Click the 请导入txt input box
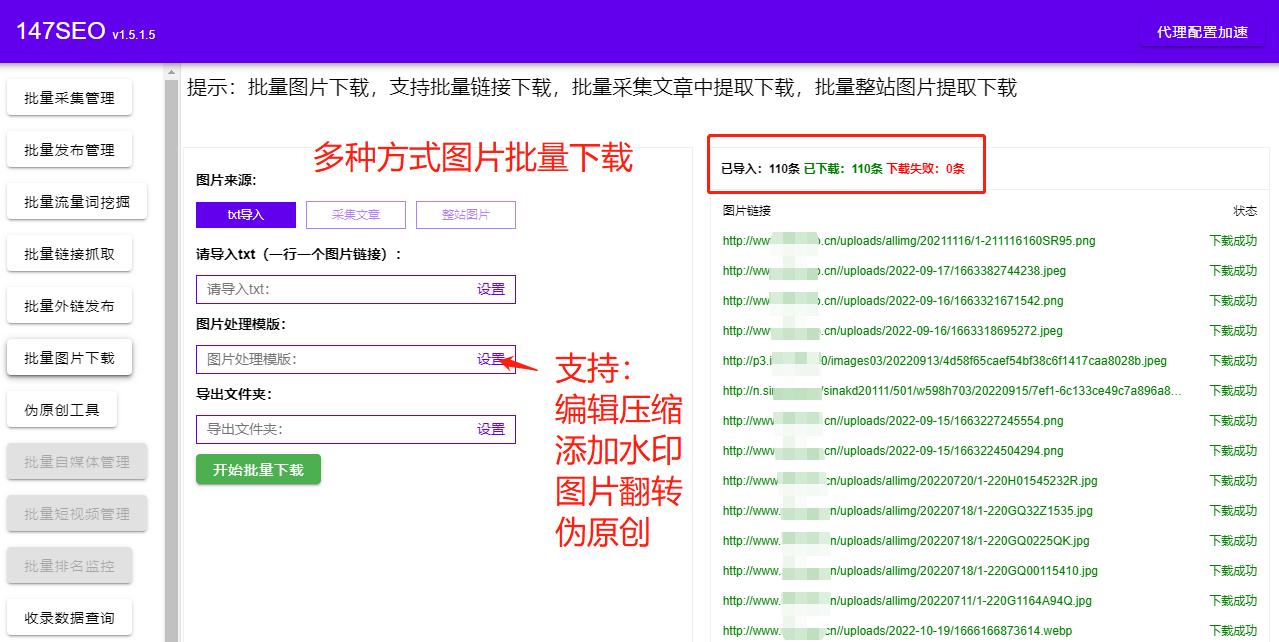The height and width of the screenshot is (642, 1279). 330,289
